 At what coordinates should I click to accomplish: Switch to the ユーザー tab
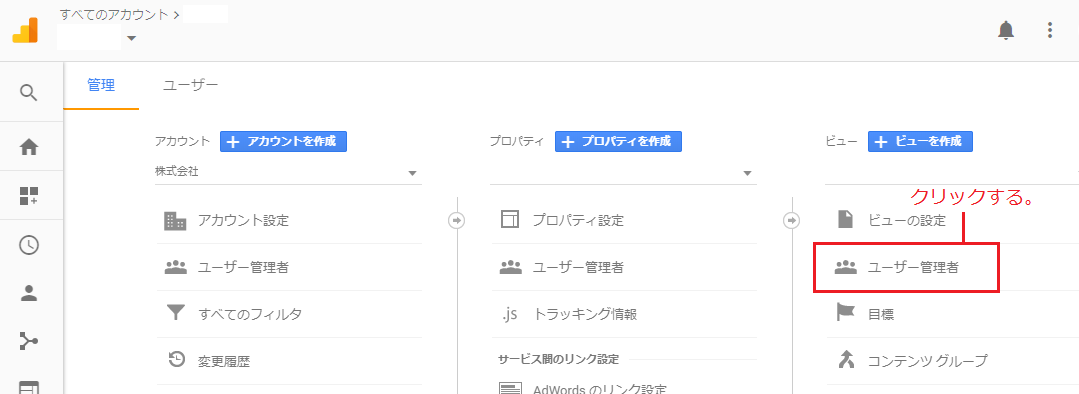tap(191, 85)
